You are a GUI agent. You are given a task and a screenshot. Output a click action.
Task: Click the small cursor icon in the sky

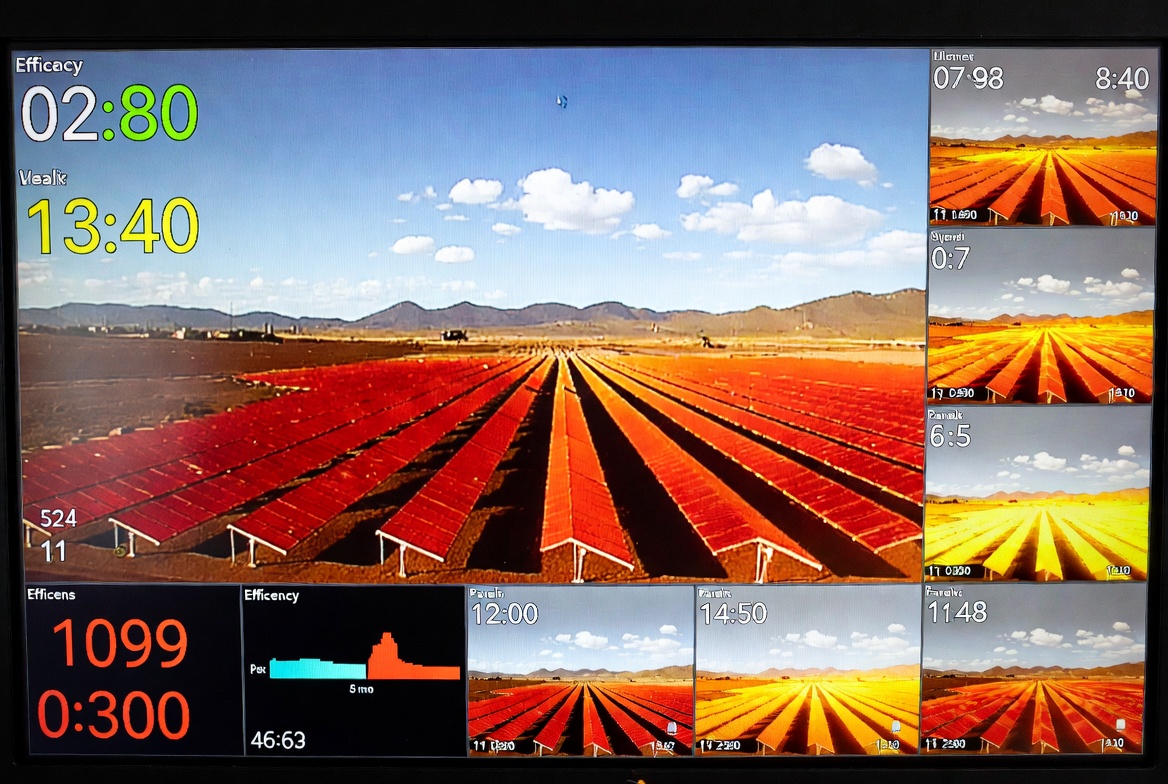pos(562,101)
